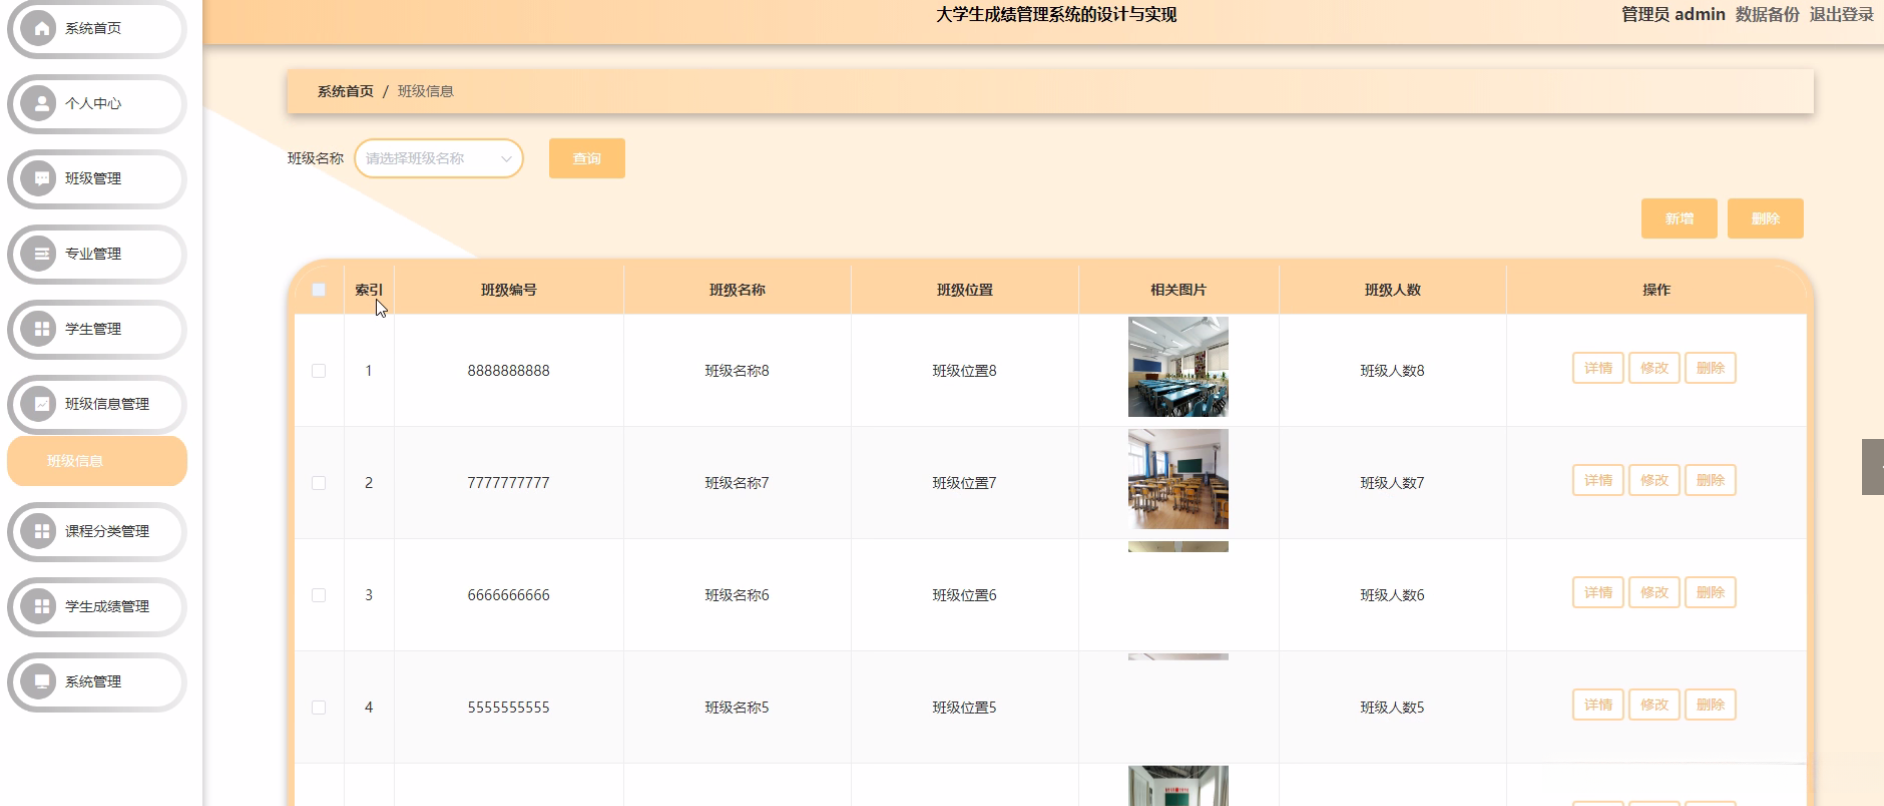Click the 班级人数 column header

coord(1393,290)
